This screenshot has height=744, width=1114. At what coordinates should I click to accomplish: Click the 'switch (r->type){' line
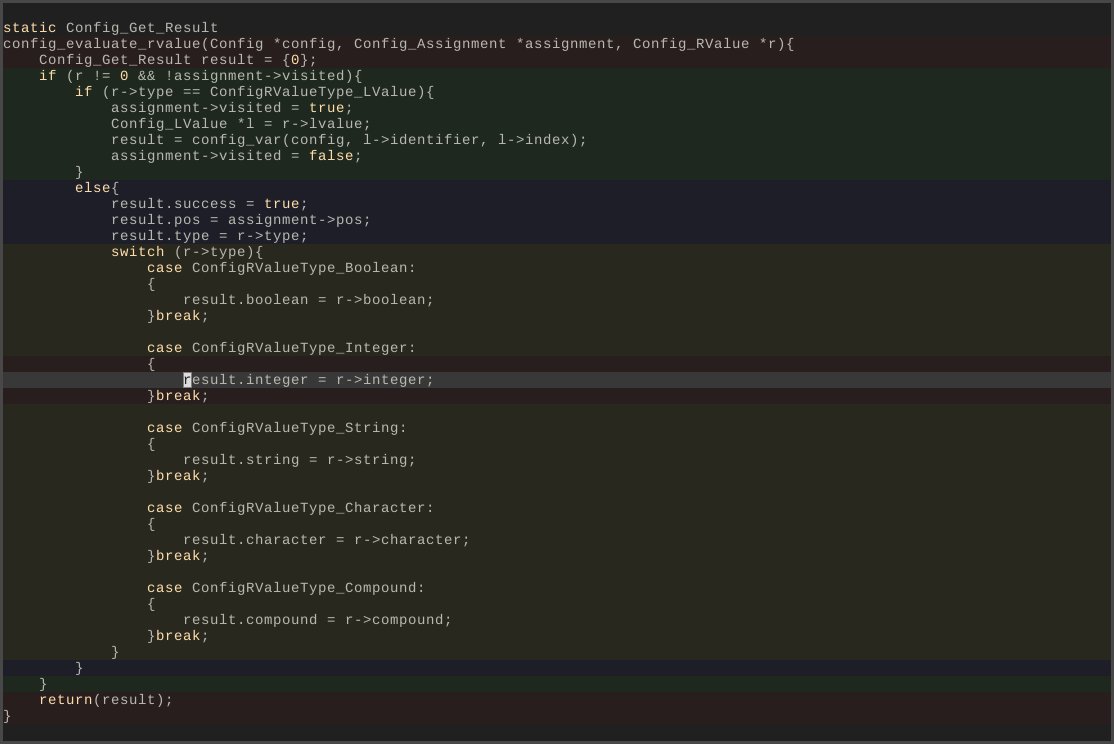coord(187,252)
